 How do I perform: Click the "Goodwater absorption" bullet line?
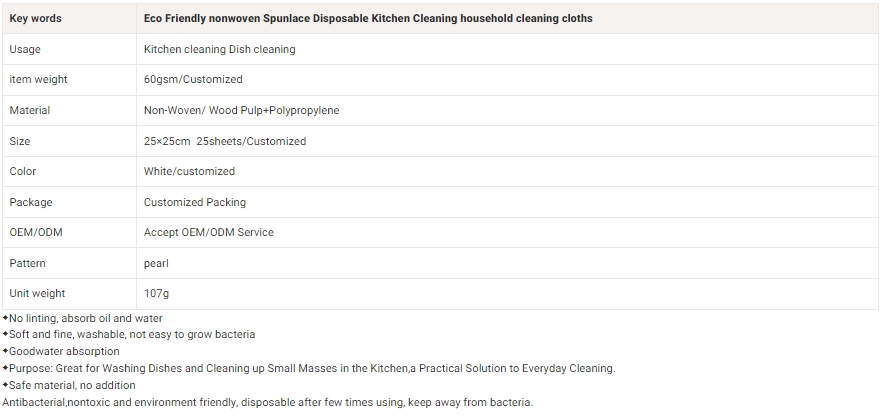(x=64, y=351)
